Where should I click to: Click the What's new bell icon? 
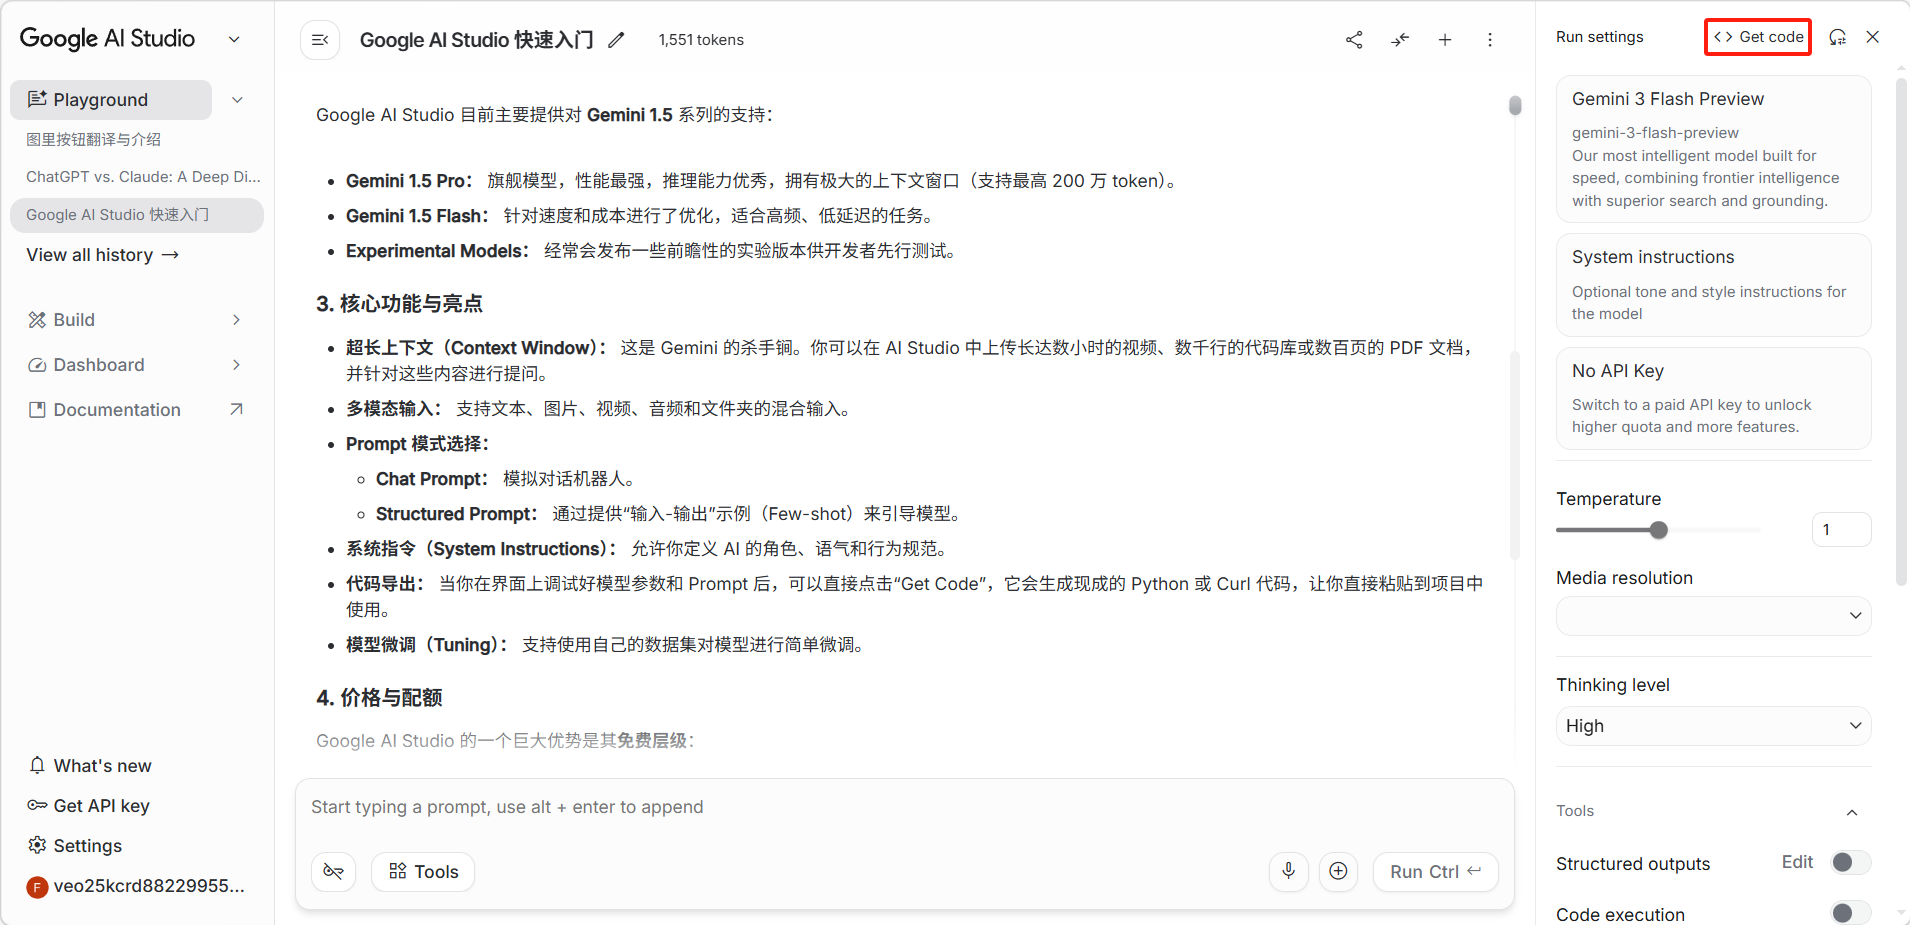tap(37, 765)
